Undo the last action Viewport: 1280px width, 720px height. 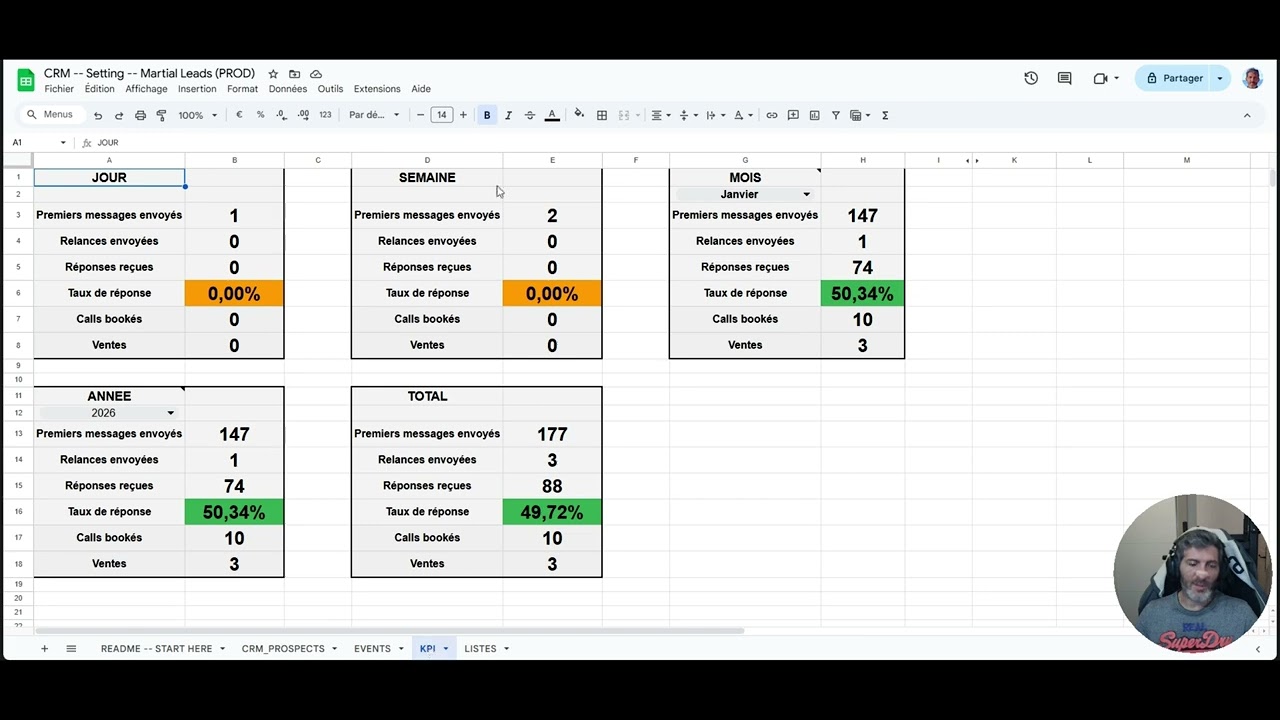tap(98, 115)
